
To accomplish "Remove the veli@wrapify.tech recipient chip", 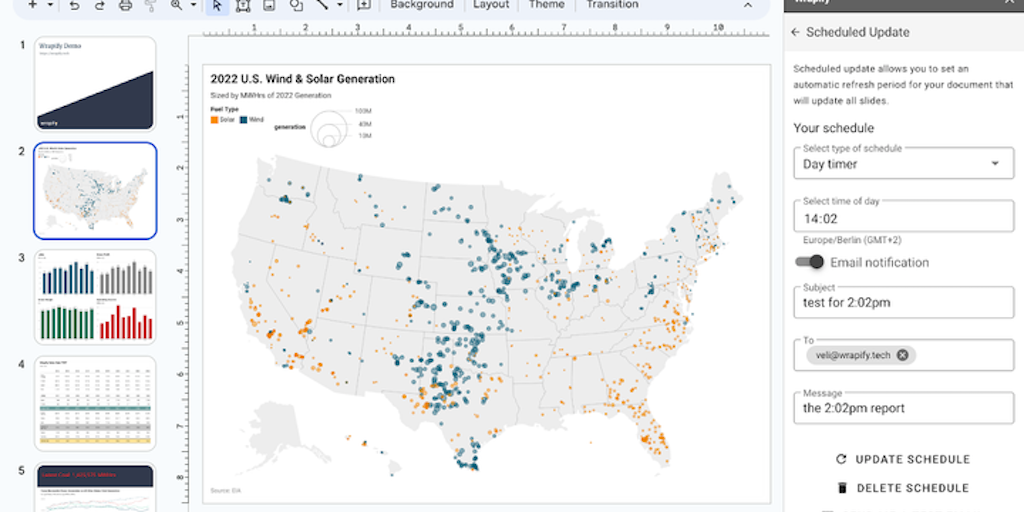I will pos(903,355).
